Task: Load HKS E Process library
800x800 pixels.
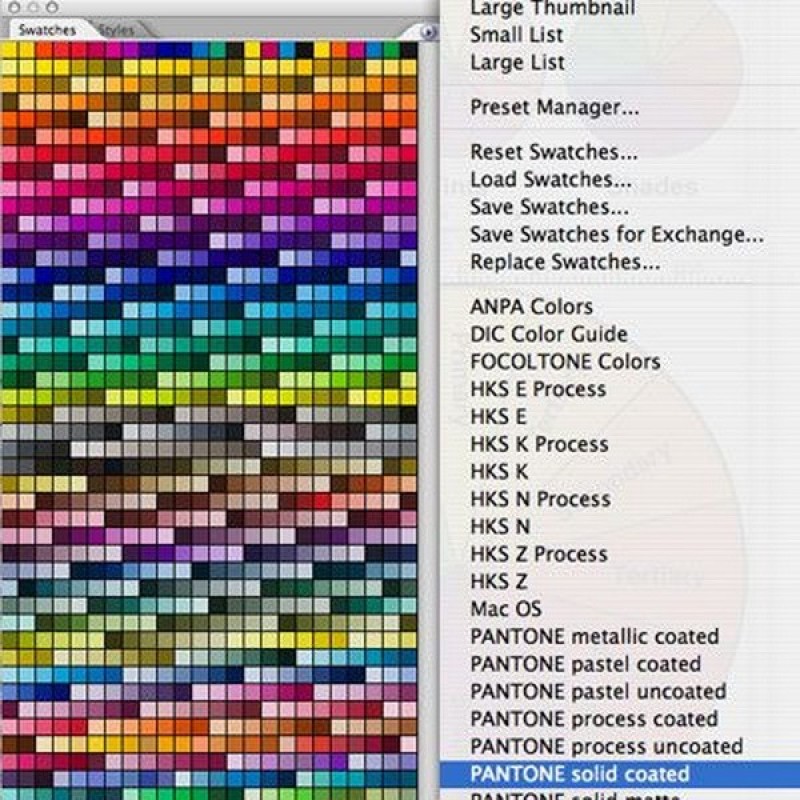Action: pyautogui.click(x=538, y=390)
